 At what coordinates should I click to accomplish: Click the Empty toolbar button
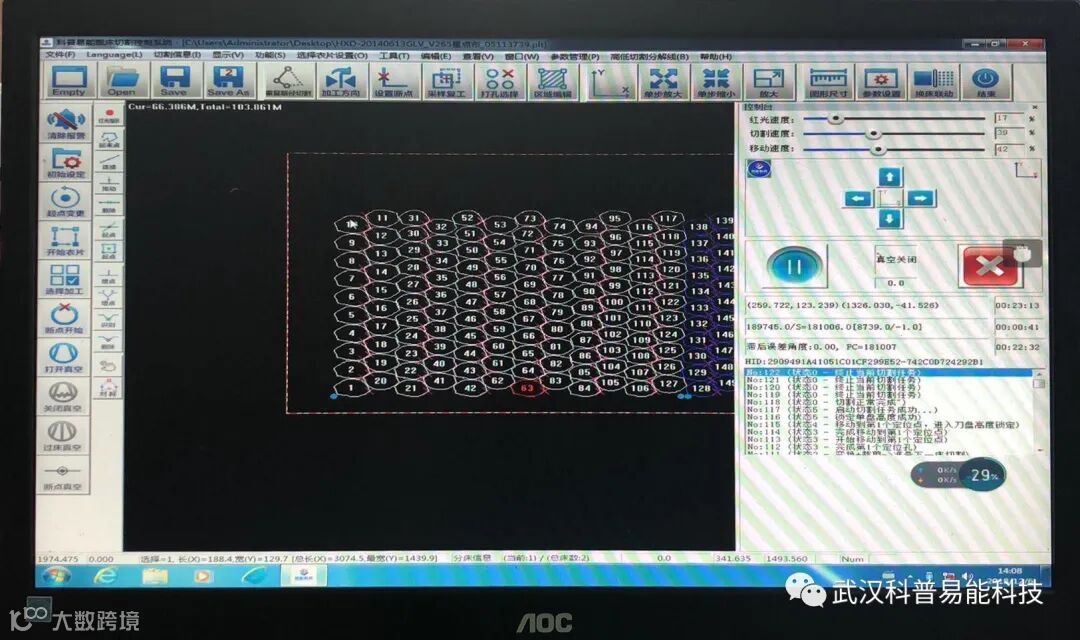click(68, 81)
